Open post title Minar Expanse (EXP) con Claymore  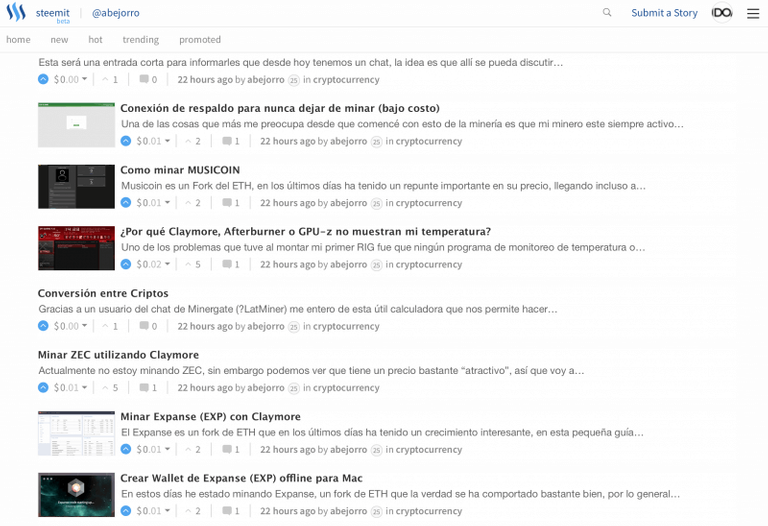pos(211,417)
